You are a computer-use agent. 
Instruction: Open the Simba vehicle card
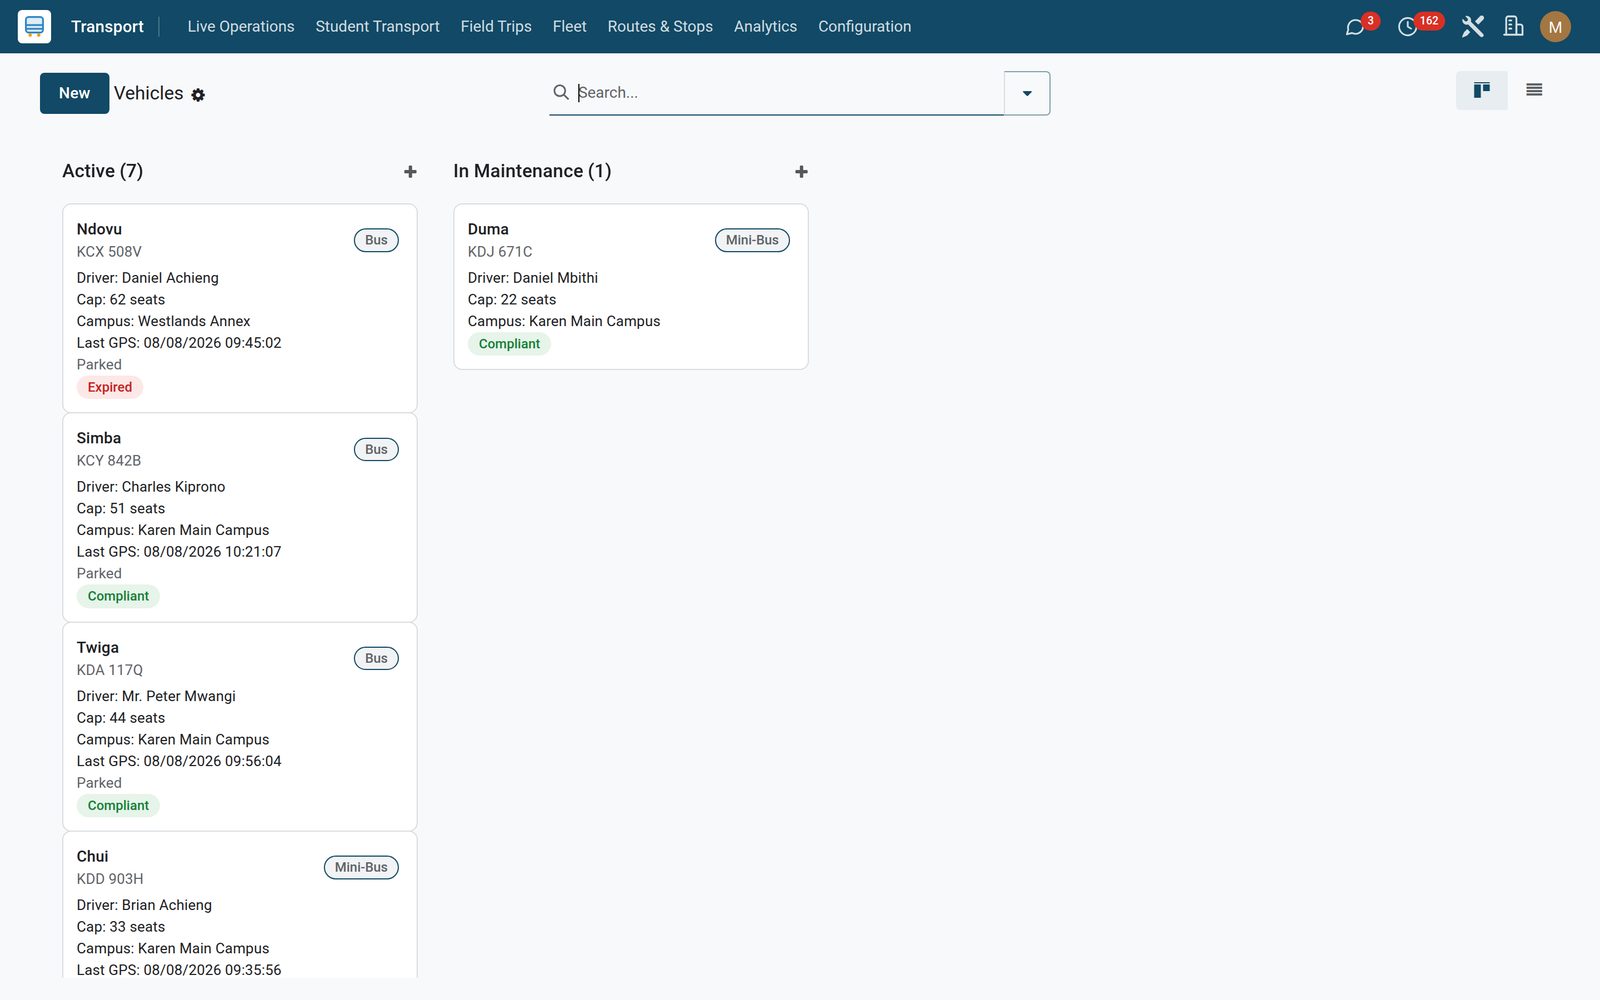(x=240, y=517)
